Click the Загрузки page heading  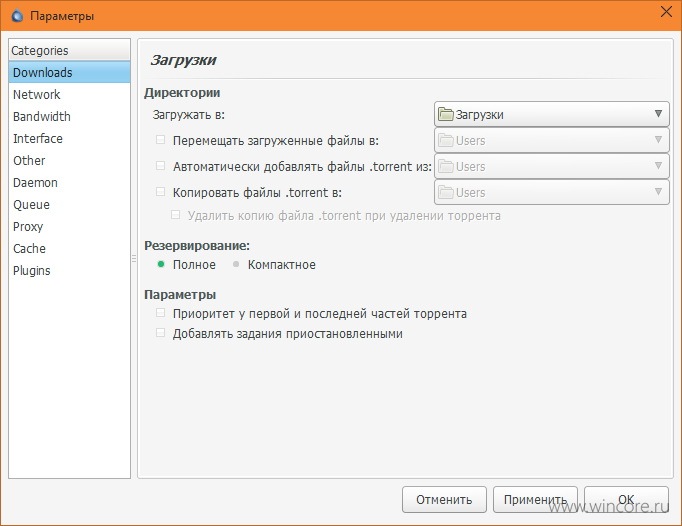[x=183, y=60]
